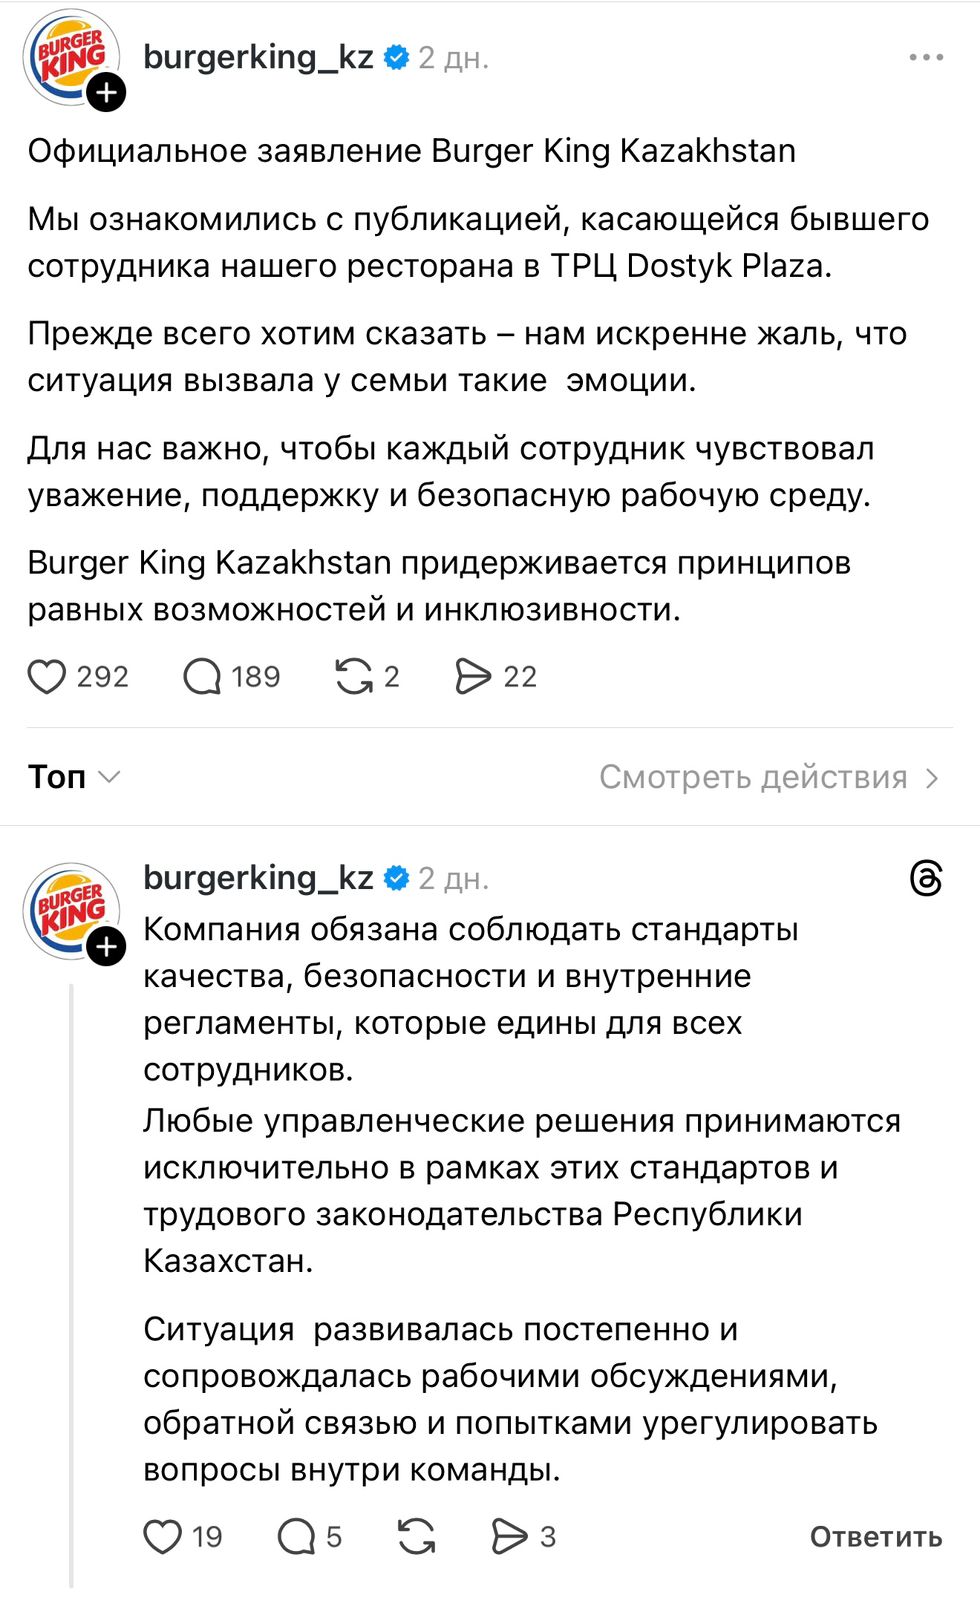Viewport: 980px width, 1600px height.
Task: Like the reply with 19 likes
Action: [163, 1537]
